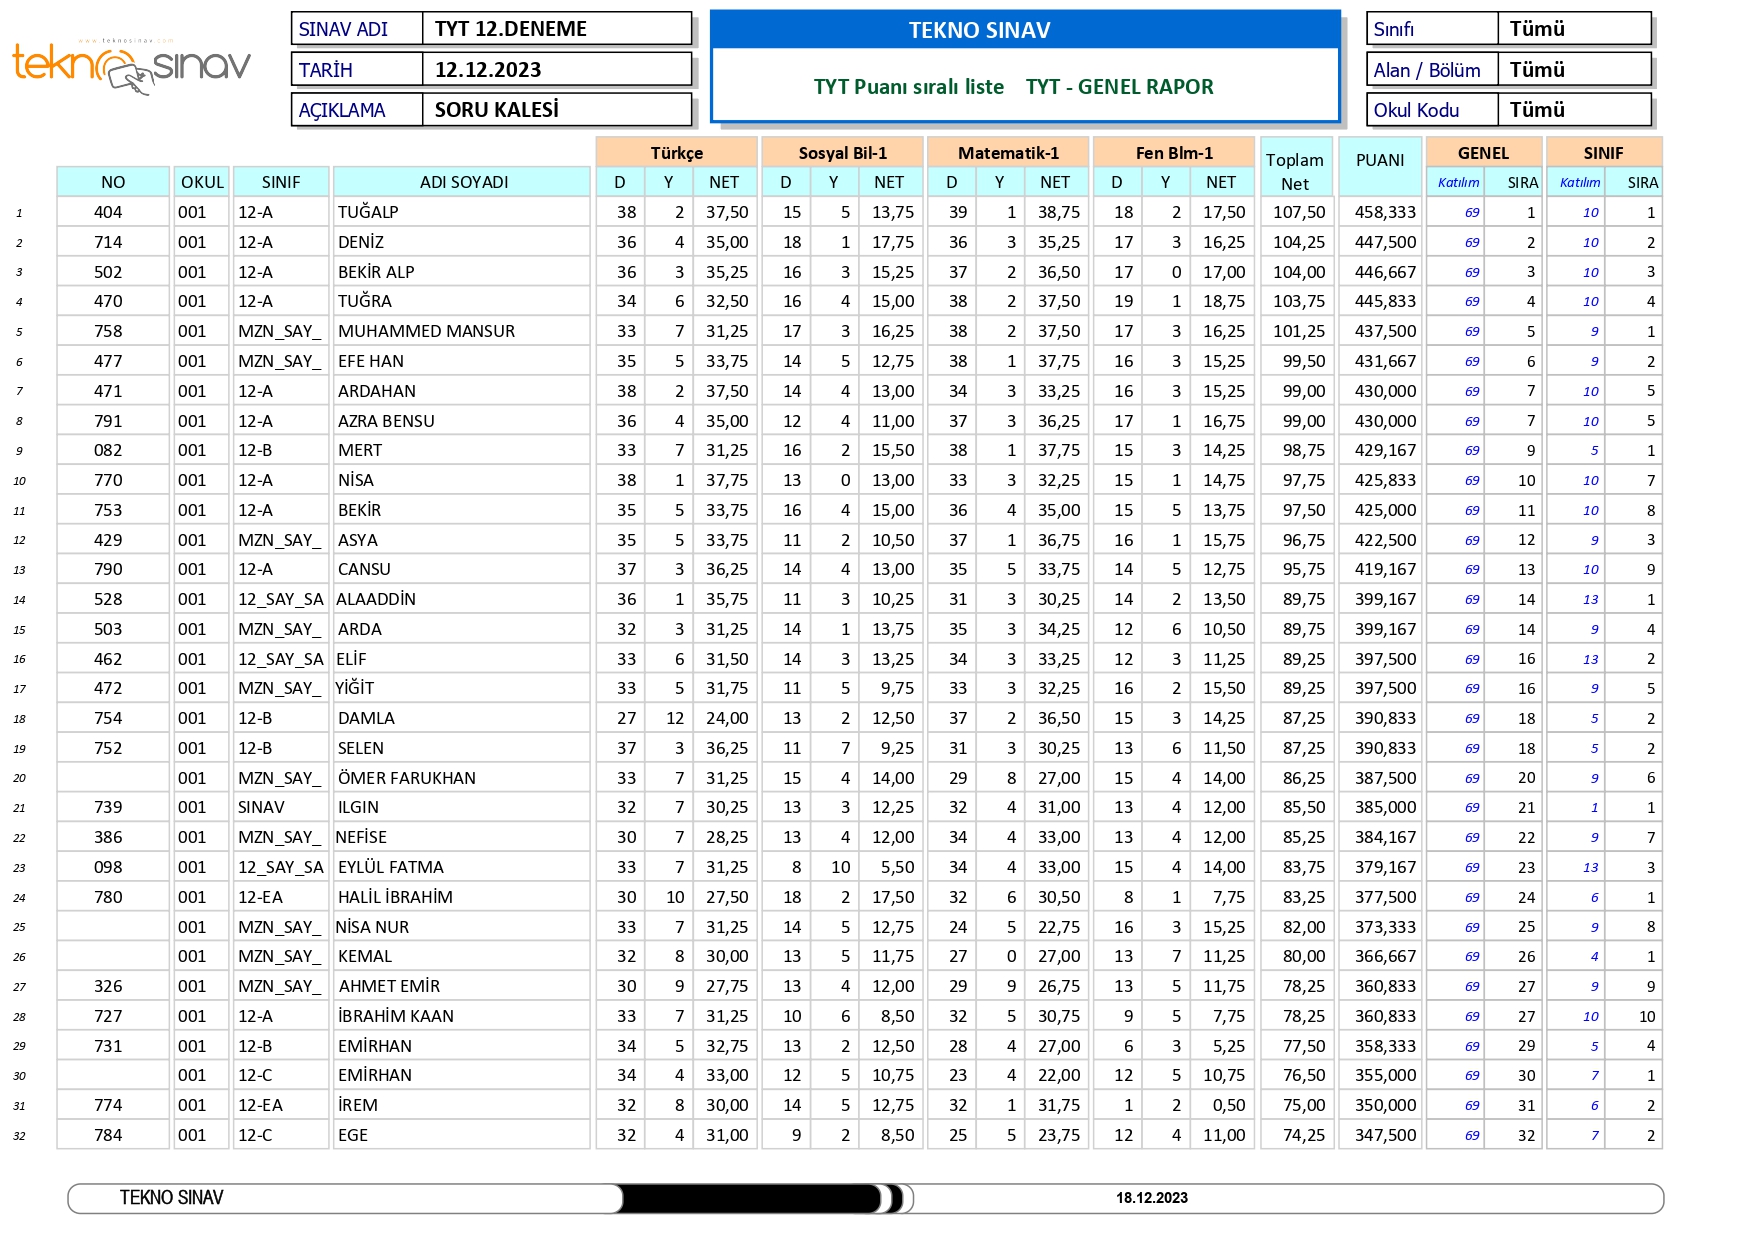Click the Matematik-1 column group header
The height and width of the screenshot is (1241, 1755).
pyautogui.click(x=1008, y=153)
